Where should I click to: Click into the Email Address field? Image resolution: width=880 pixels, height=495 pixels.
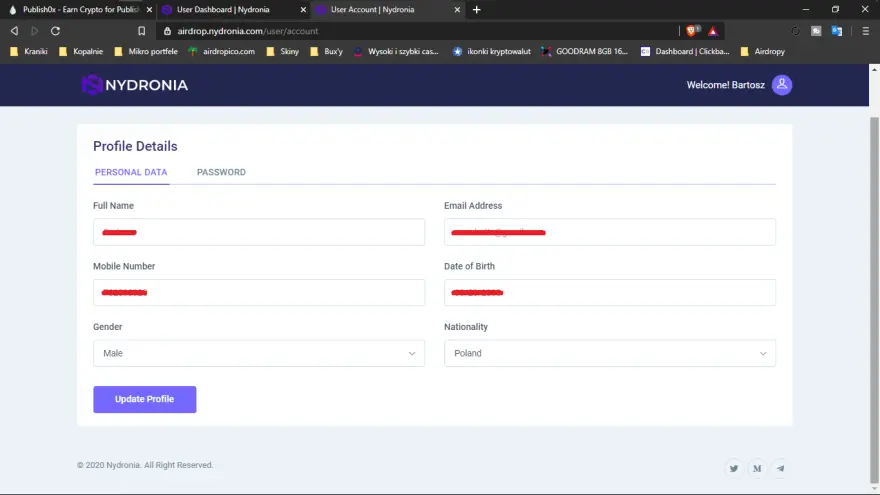[x=609, y=232]
